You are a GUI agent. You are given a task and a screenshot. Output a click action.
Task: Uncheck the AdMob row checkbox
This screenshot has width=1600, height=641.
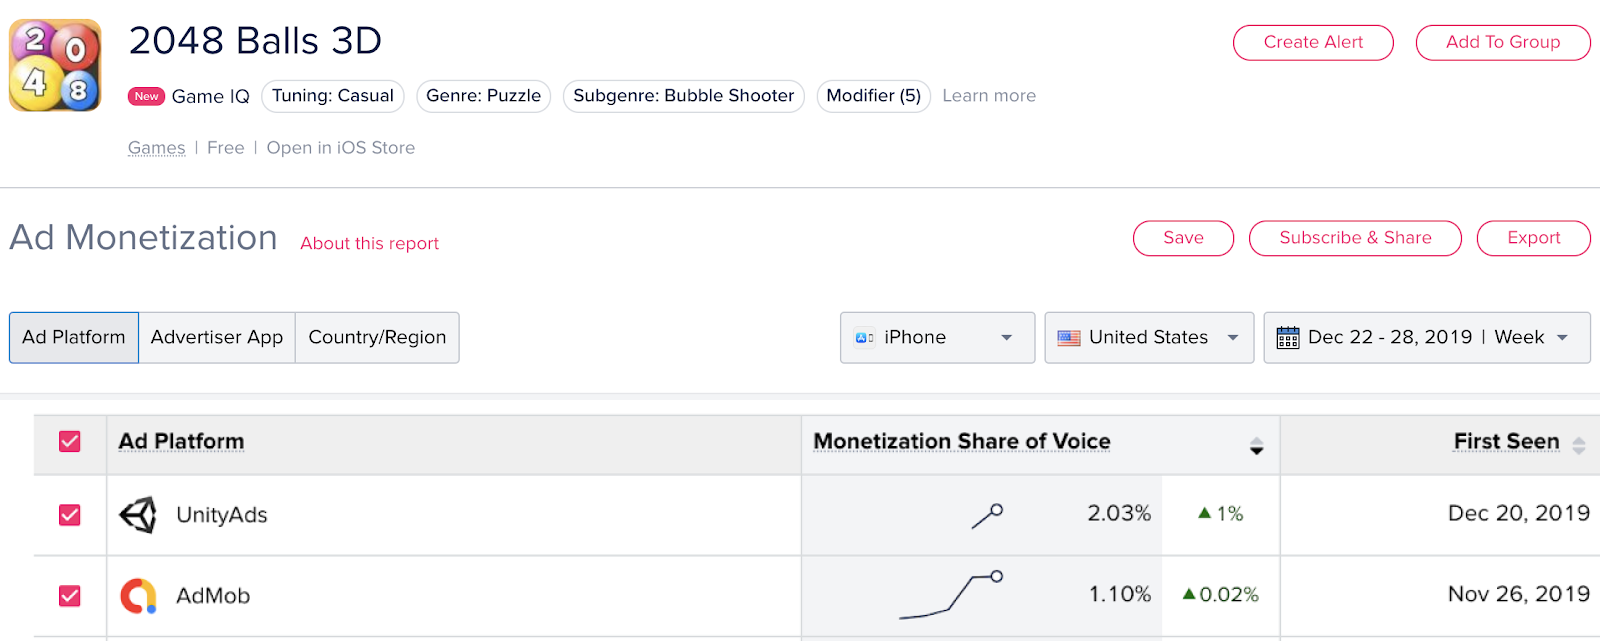click(70, 596)
